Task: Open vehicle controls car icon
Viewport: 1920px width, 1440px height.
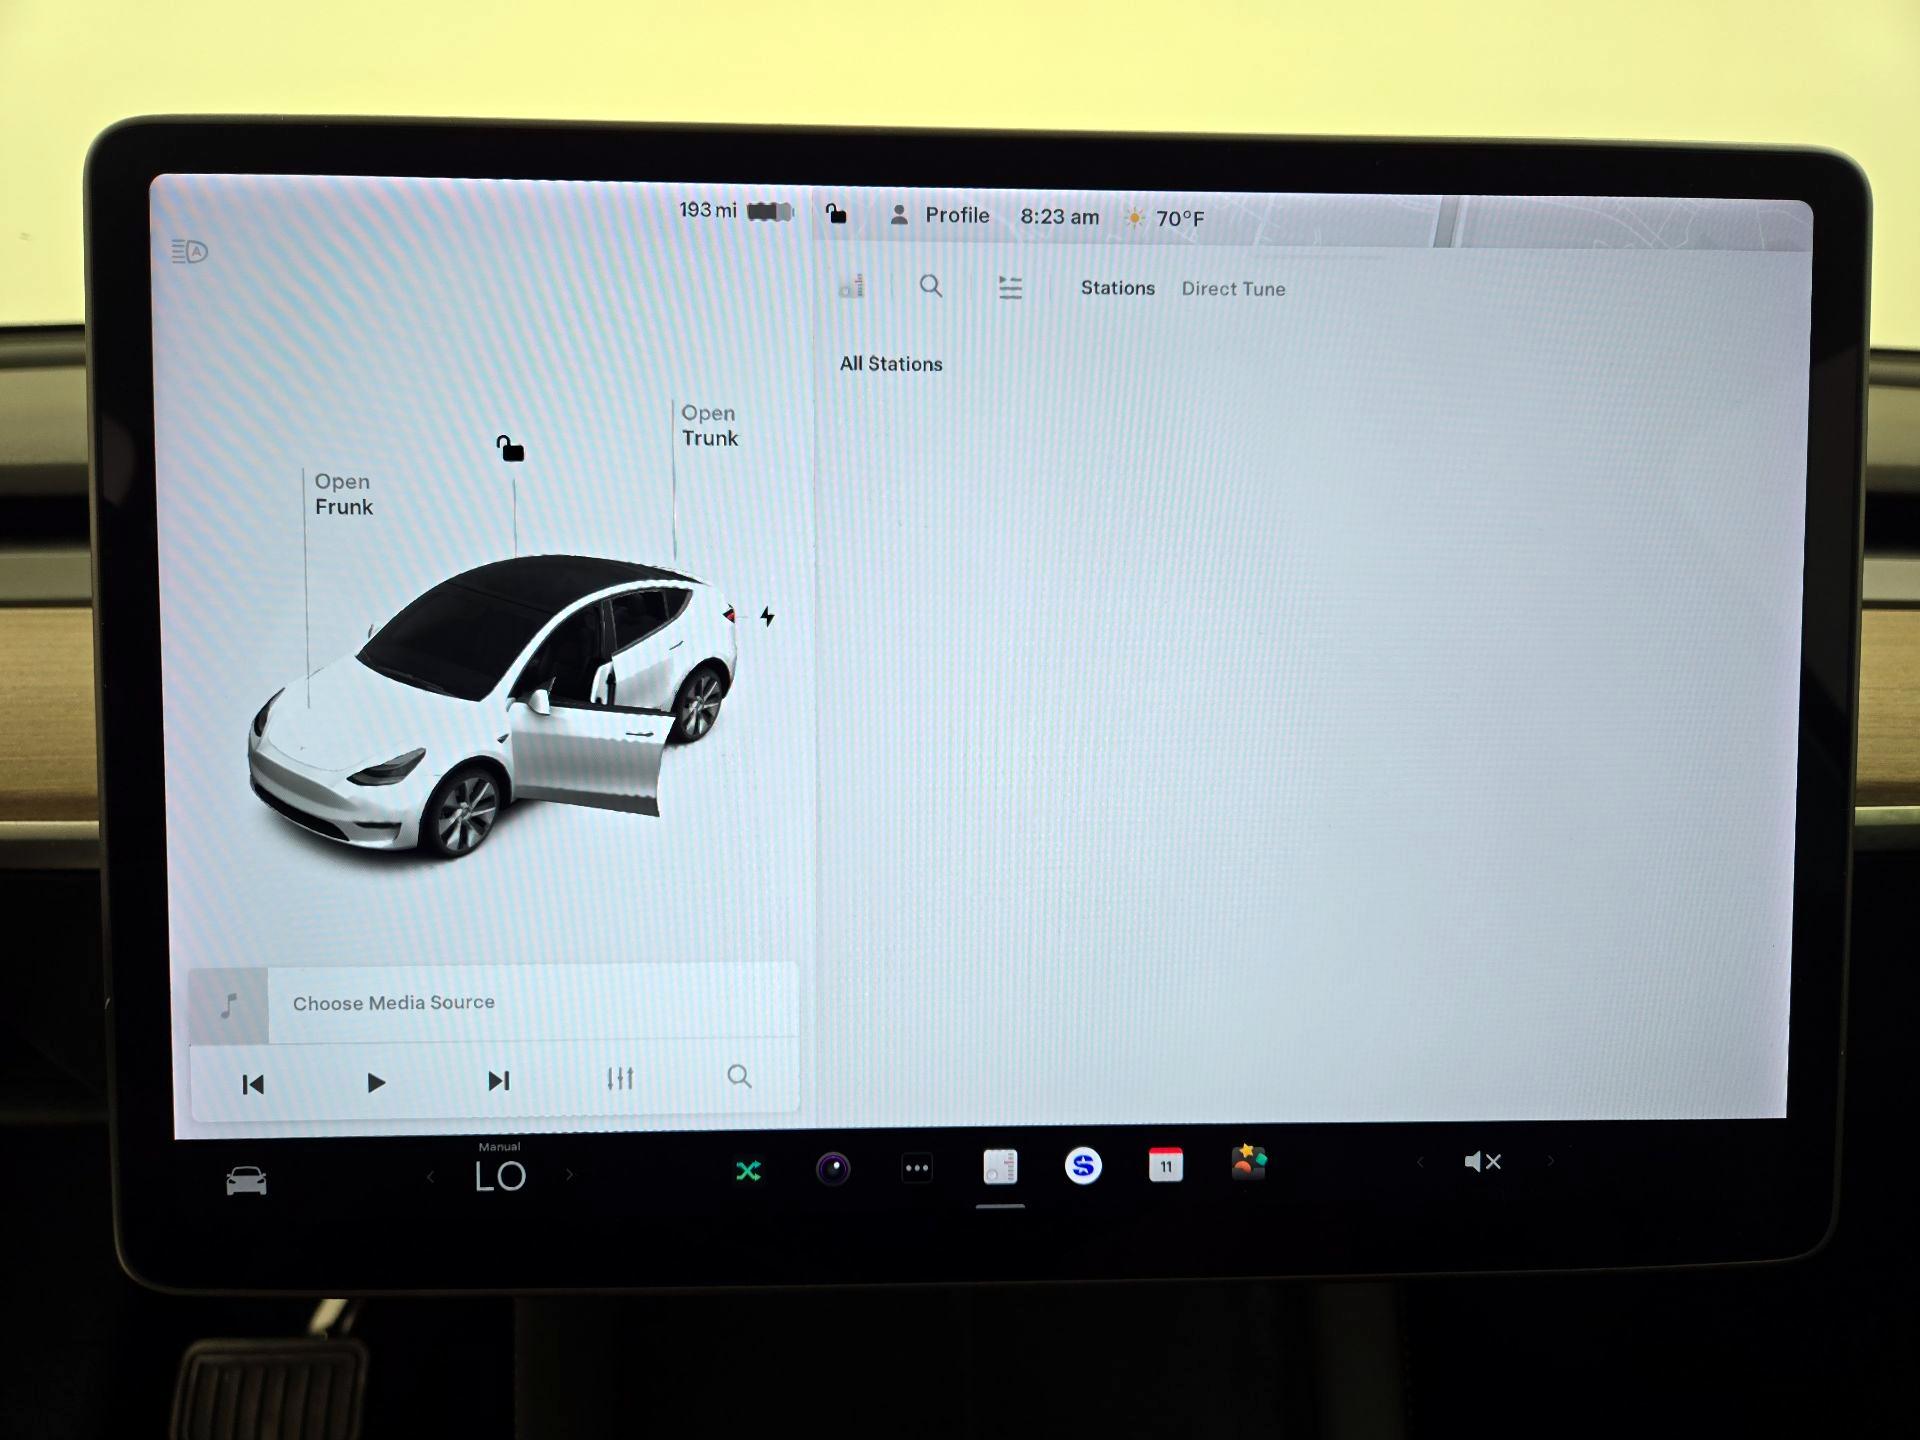Action: (246, 1181)
